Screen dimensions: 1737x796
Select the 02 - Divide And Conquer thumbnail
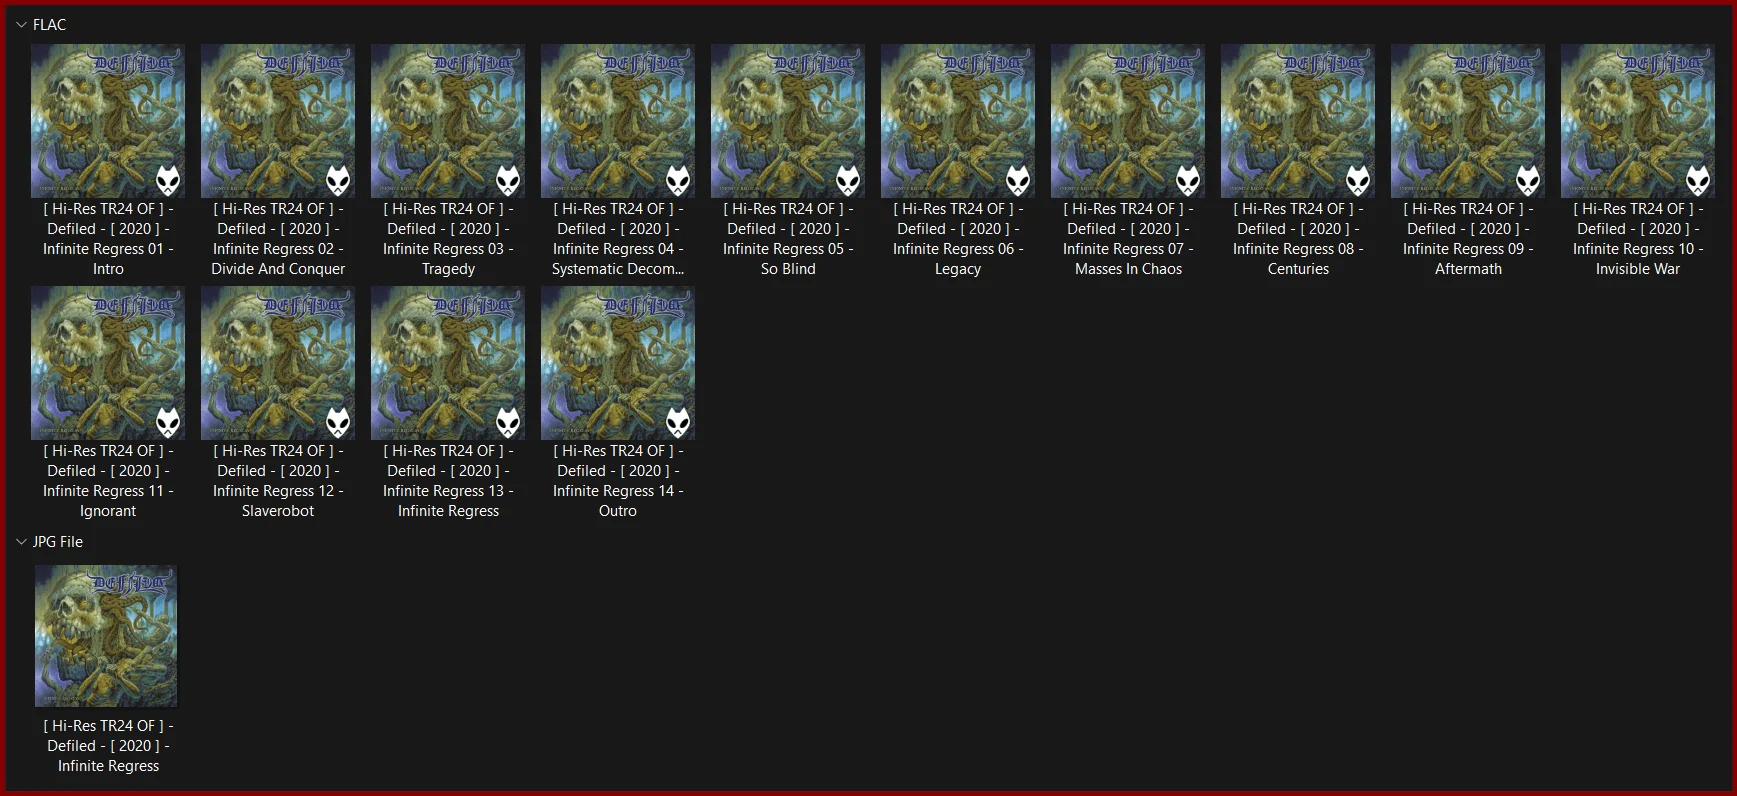pos(278,121)
